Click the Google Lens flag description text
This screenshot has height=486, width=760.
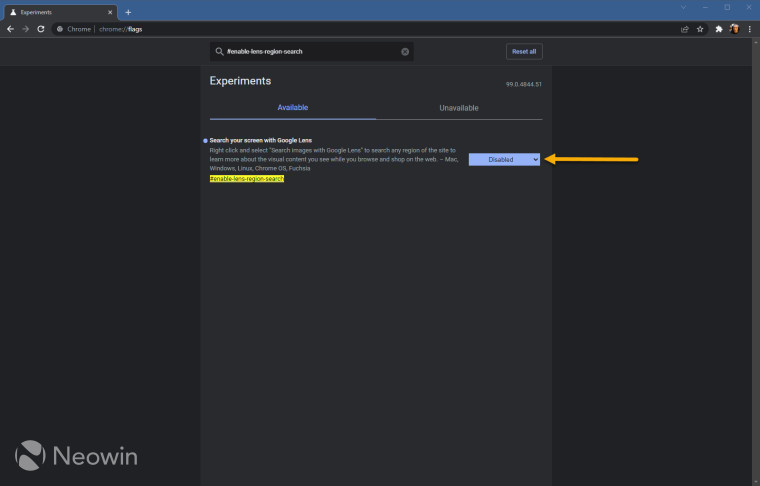click(x=333, y=159)
